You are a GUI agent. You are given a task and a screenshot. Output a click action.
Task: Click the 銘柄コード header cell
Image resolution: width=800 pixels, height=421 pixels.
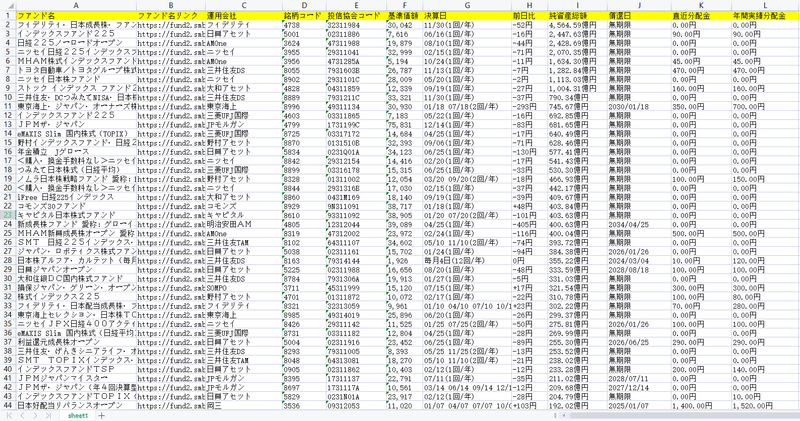(304, 15)
